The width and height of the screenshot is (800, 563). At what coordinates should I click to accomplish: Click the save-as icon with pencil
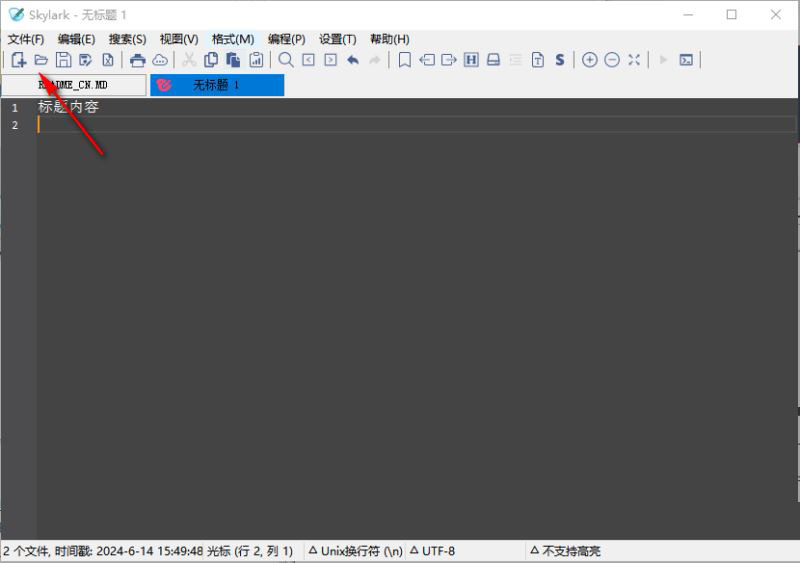85,60
